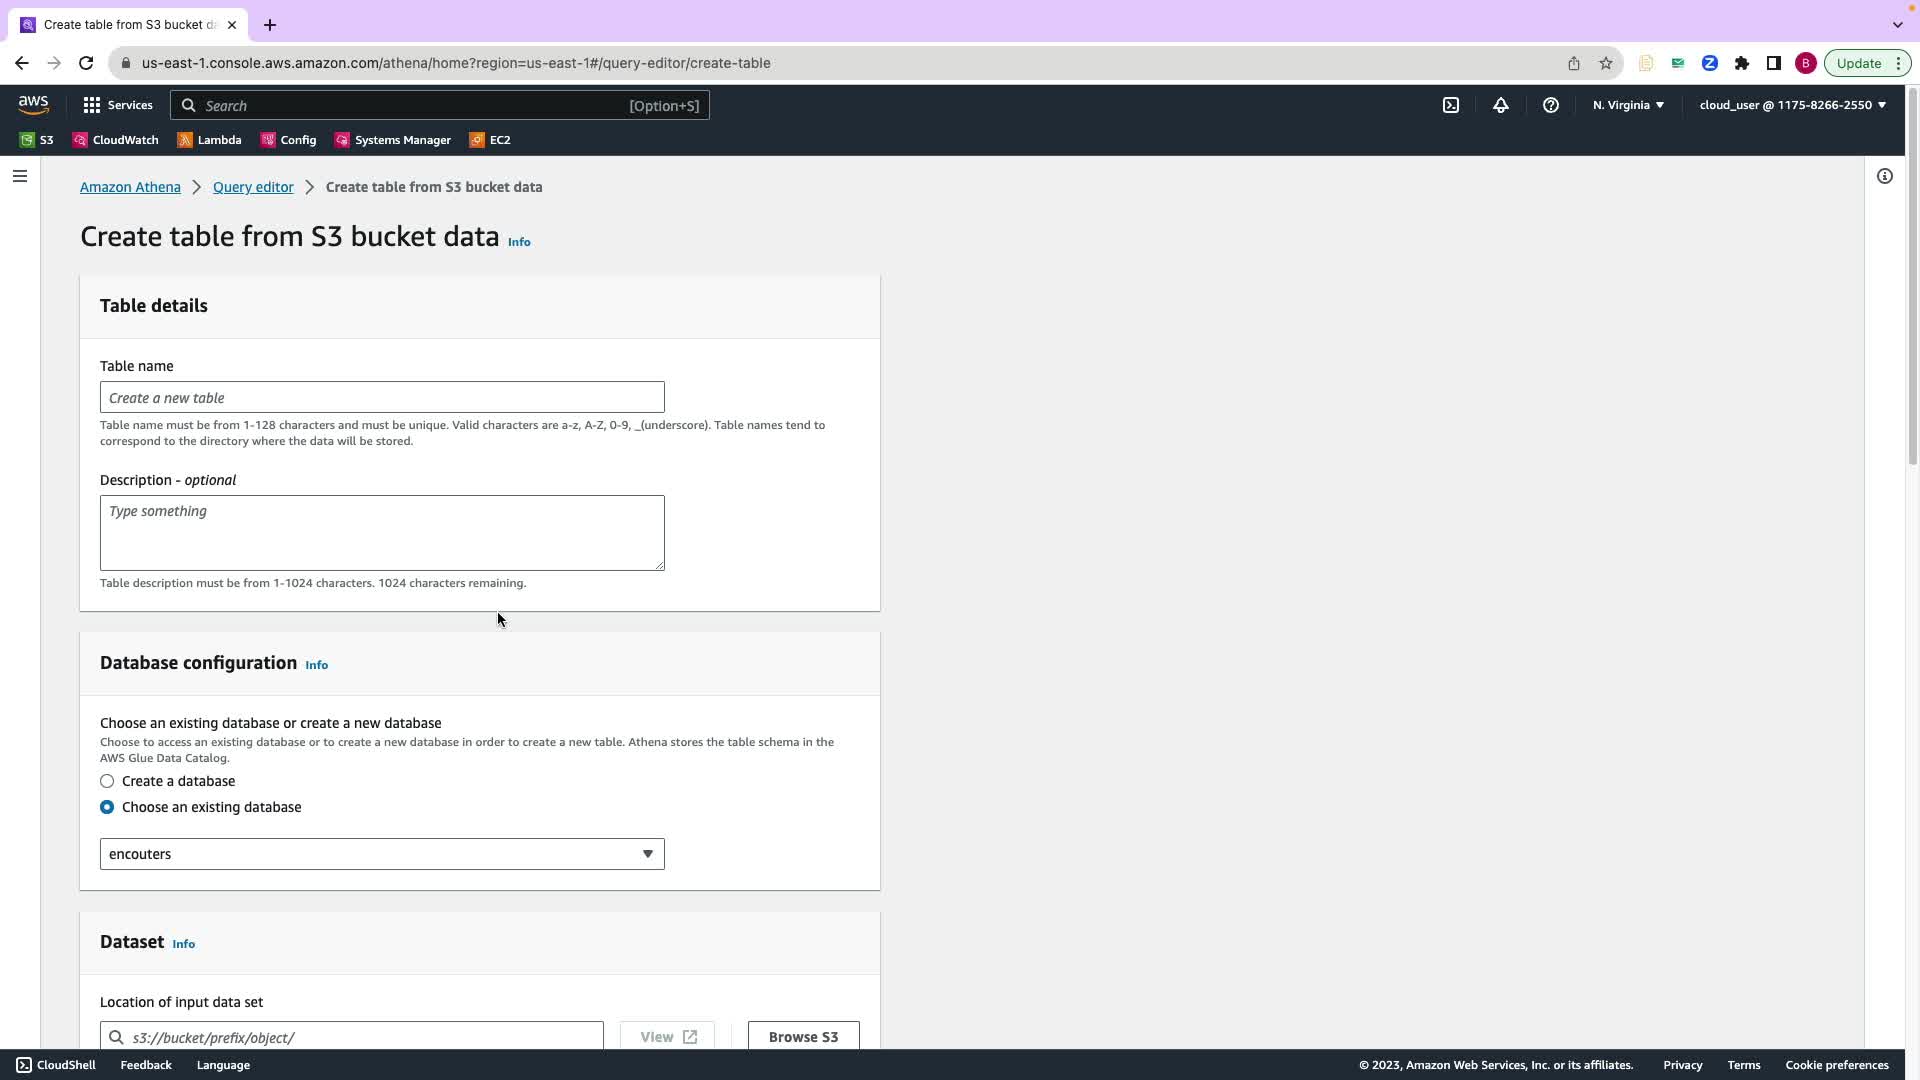This screenshot has width=1920, height=1080.
Task: Go to the Query editor breadcrumb
Action: point(253,187)
